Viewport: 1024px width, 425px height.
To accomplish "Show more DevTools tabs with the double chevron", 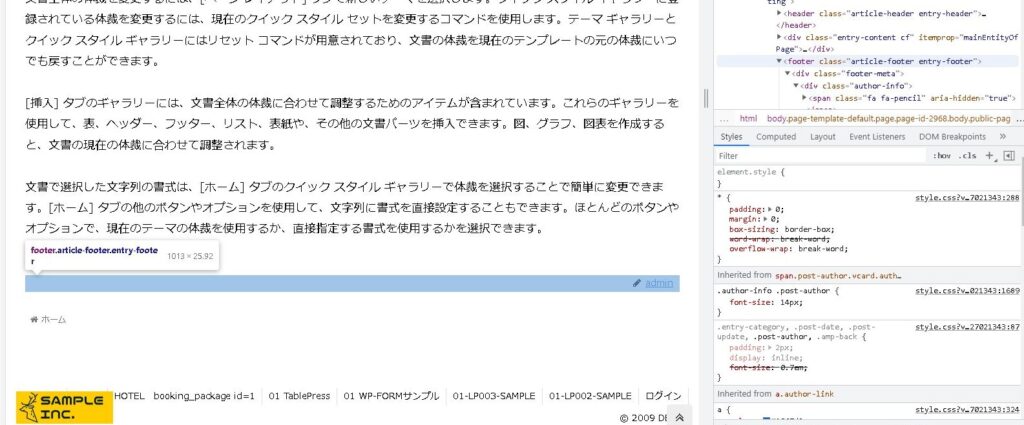I will (1004, 137).
